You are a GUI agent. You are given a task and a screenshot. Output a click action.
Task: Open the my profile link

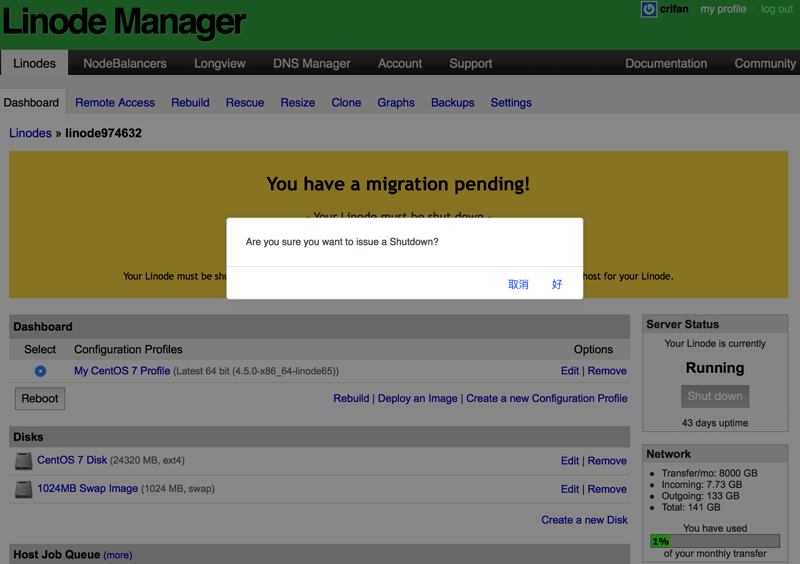(723, 9)
